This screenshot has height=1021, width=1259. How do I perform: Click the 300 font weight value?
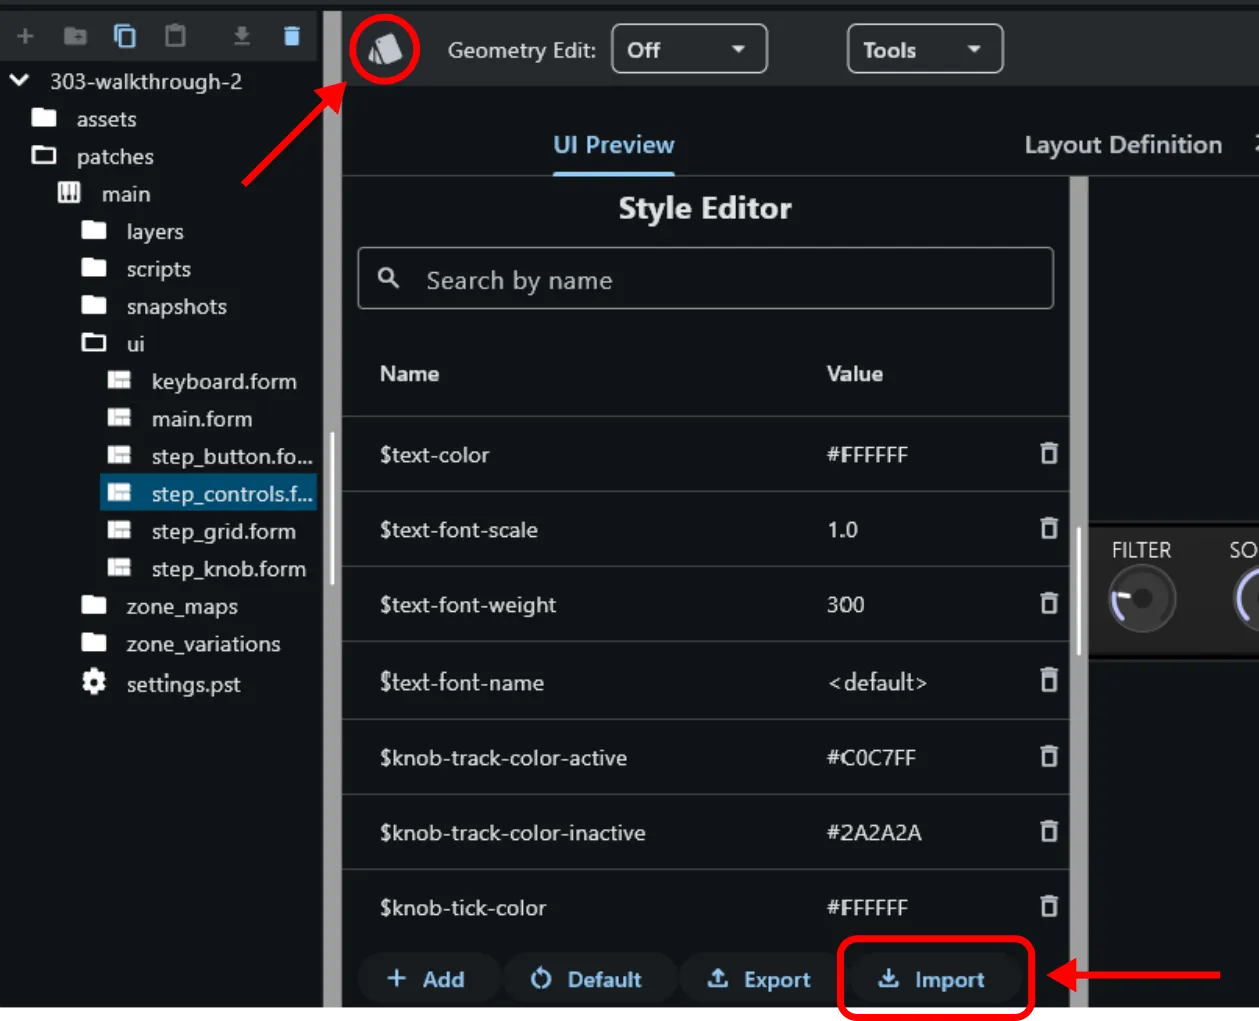click(845, 605)
